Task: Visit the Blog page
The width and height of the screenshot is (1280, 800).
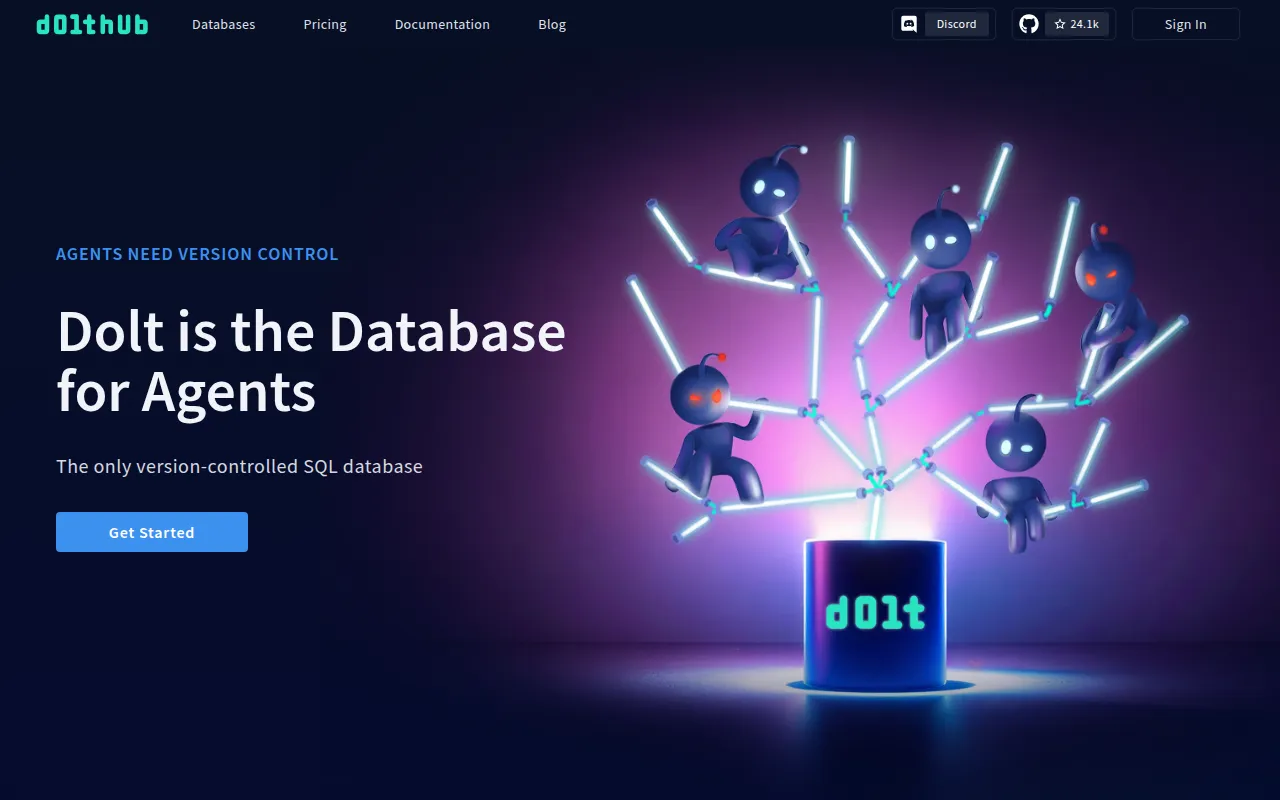Action: [552, 24]
